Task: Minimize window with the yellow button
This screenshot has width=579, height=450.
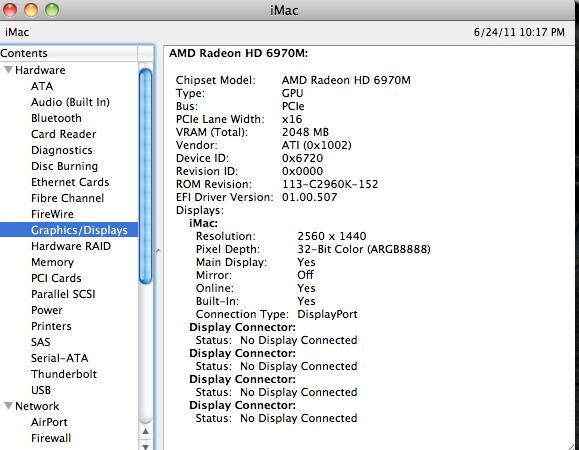Action: coord(31,10)
